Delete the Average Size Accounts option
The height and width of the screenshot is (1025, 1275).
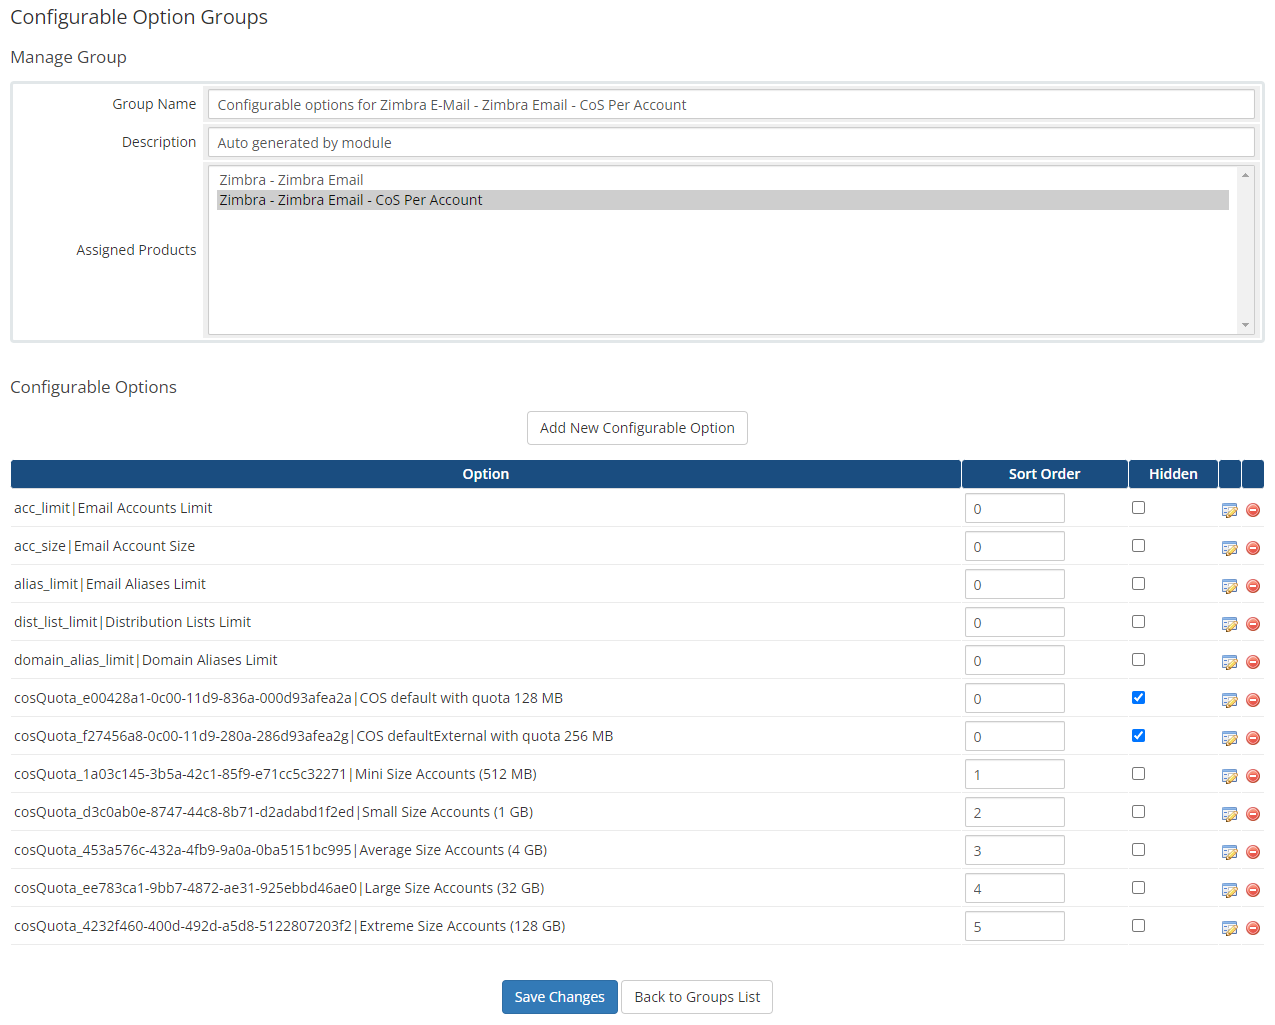click(x=1253, y=851)
